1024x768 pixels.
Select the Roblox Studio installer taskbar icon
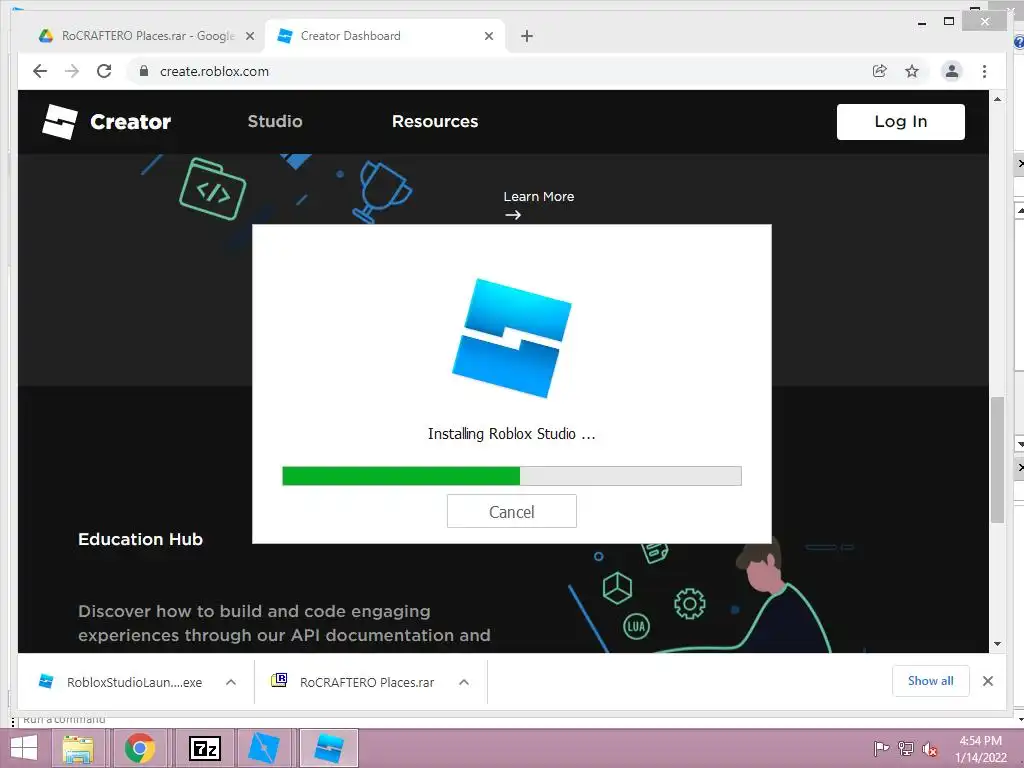(328, 748)
